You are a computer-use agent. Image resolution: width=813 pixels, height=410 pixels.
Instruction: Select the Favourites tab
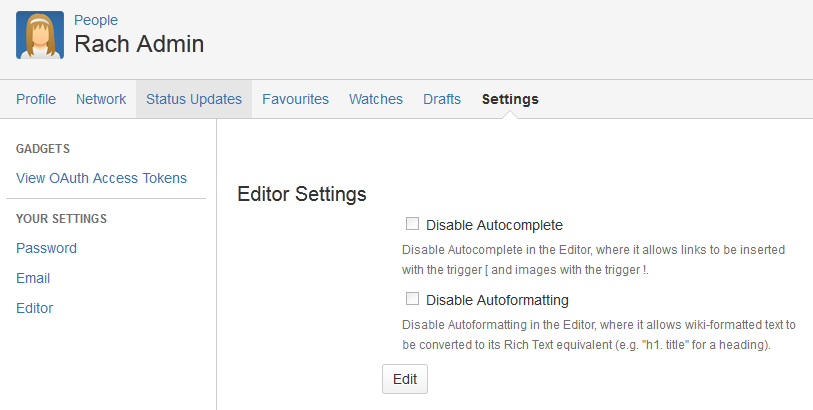296,99
